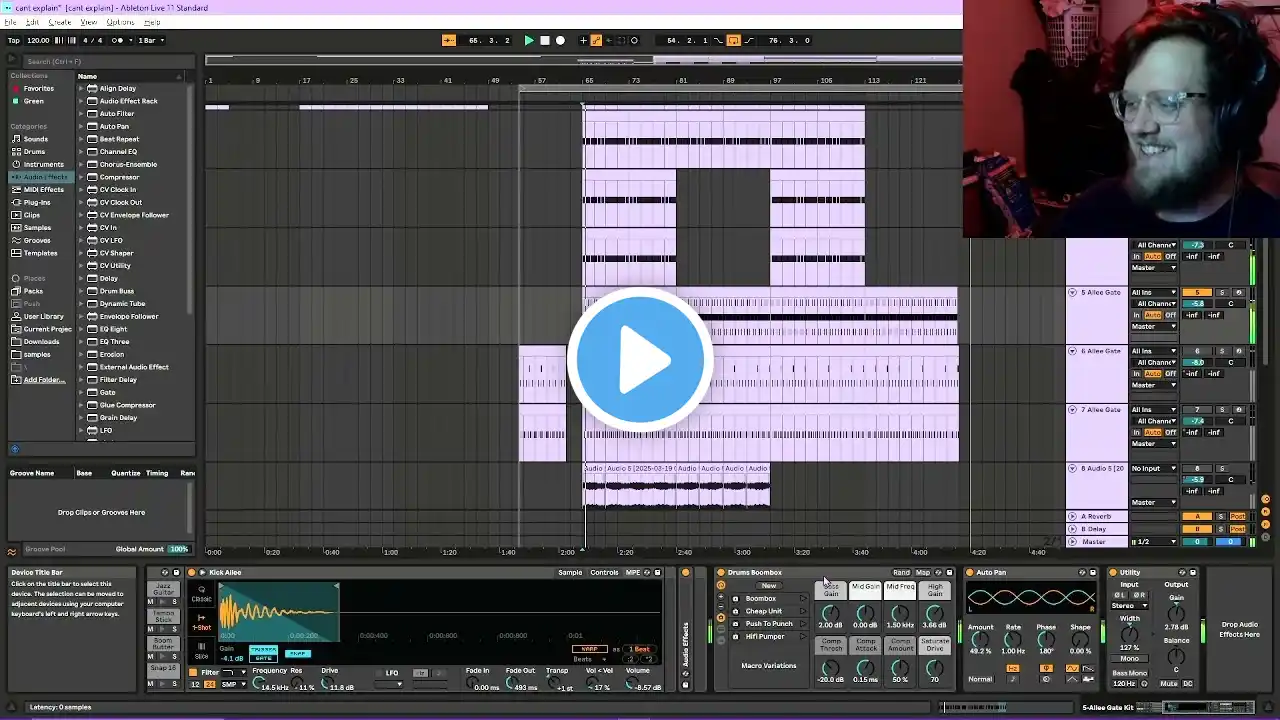Adjust the Kick Allee Volume knob
1280x720 pixels.
(632, 683)
